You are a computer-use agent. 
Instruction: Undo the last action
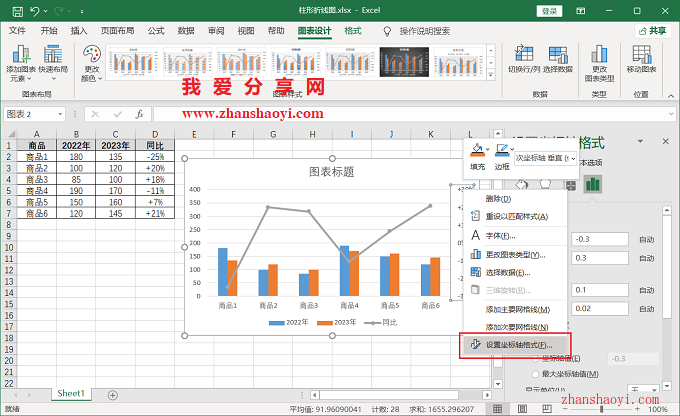click(x=35, y=11)
